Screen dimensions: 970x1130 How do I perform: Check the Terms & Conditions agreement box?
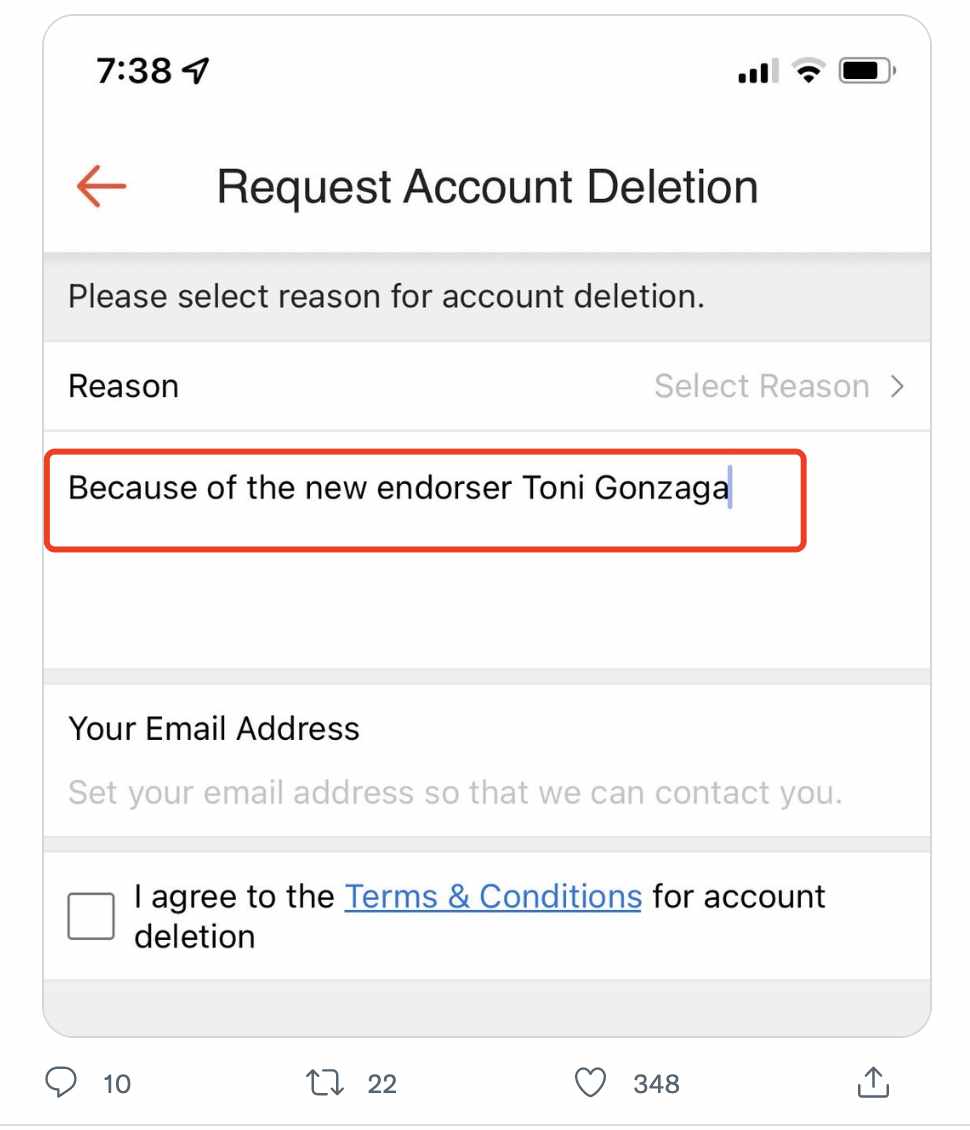[x=91, y=916]
